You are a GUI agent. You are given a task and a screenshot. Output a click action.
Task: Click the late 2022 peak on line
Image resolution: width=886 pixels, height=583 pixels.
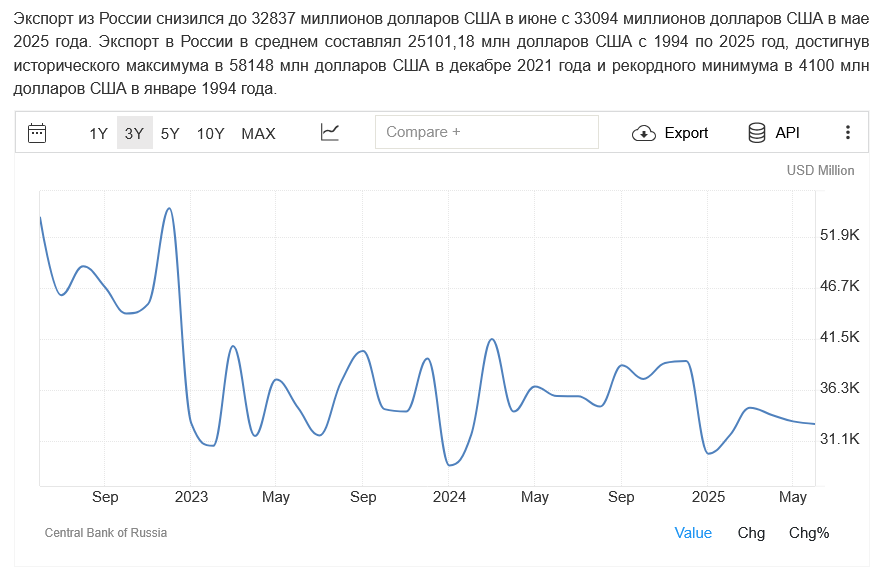(x=169, y=208)
